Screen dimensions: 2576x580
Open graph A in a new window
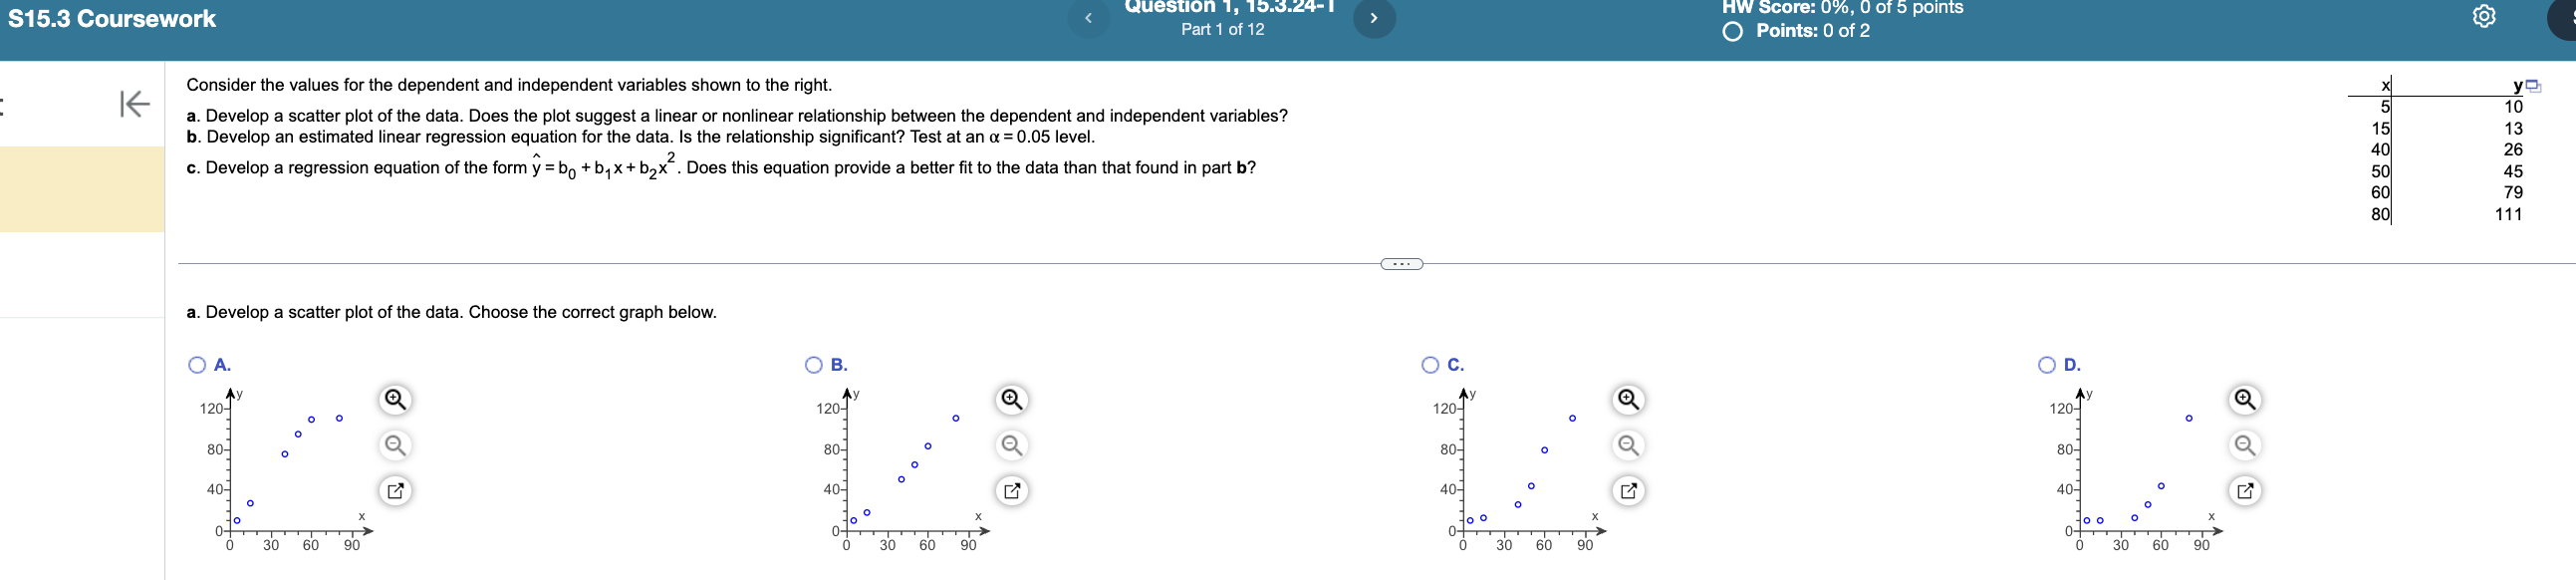pos(396,491)
